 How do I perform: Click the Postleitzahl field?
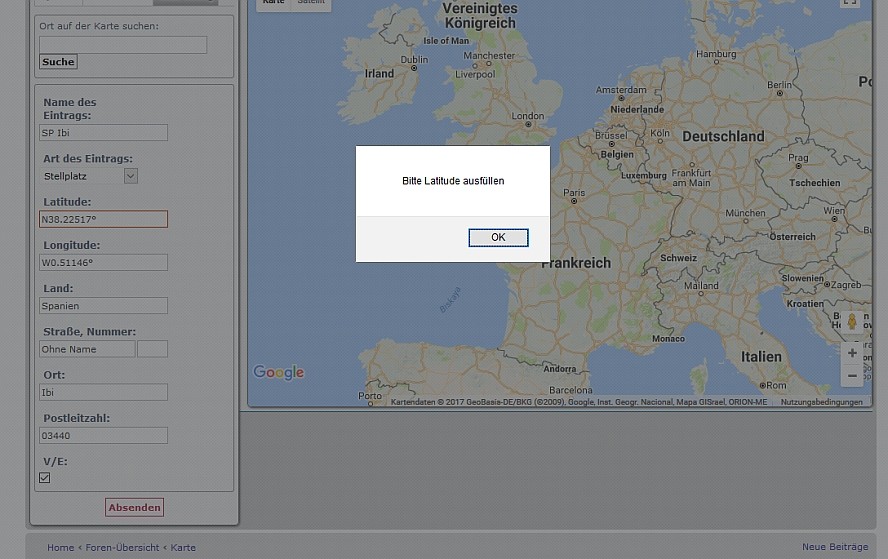point(103,436)
